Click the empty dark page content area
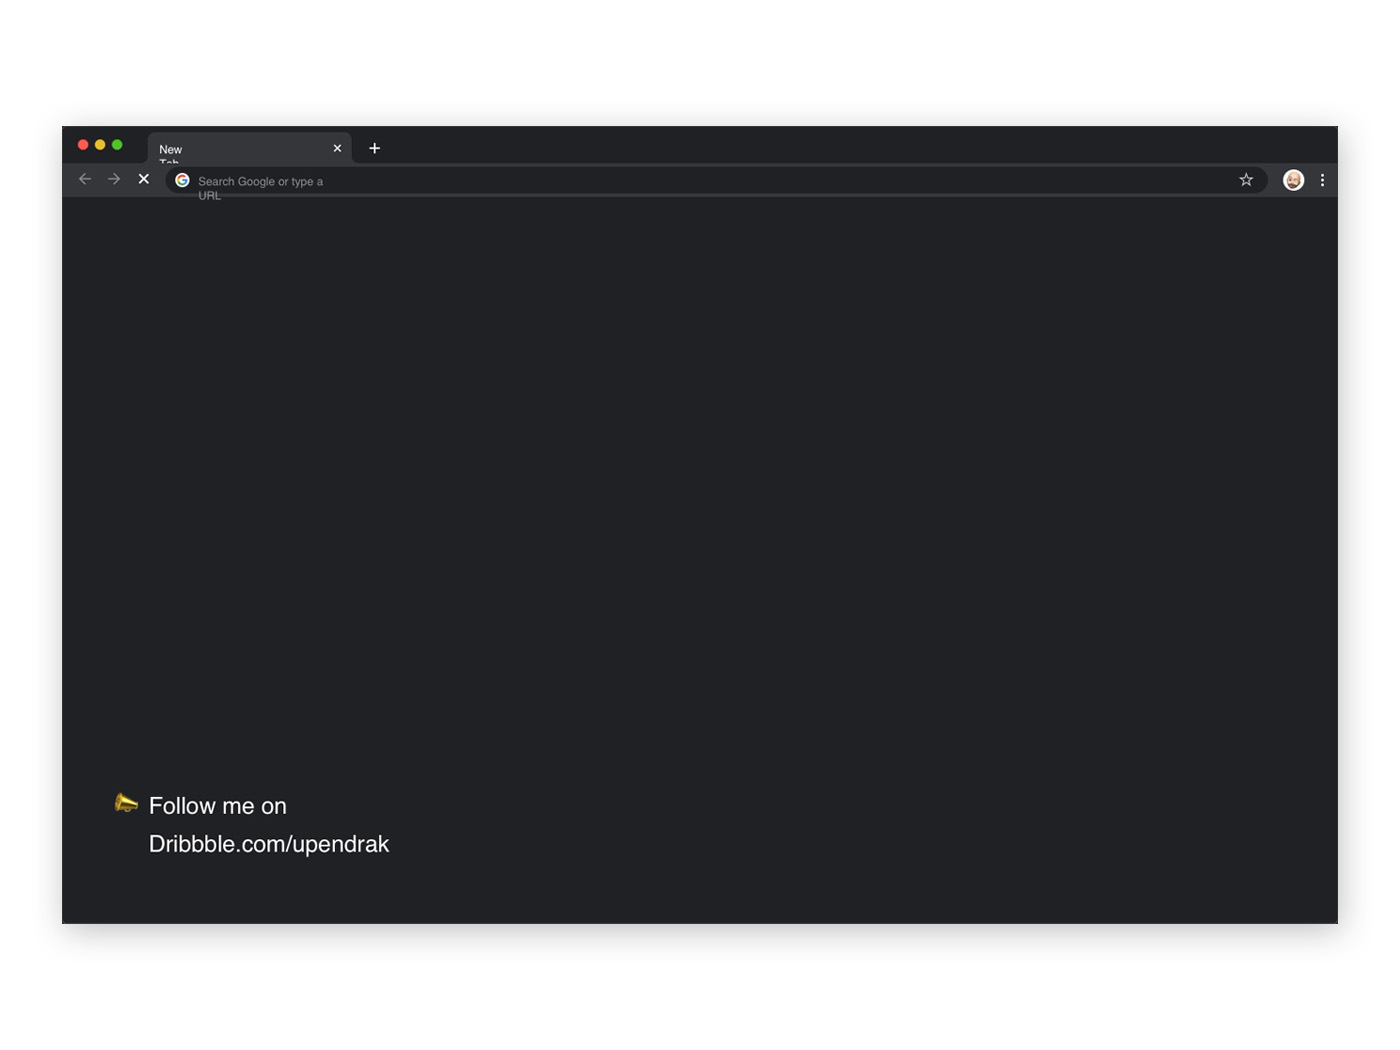Image resolution: width=1400 pixels, height=1050 pixels. pyautogui.click(x=700, y=500)
